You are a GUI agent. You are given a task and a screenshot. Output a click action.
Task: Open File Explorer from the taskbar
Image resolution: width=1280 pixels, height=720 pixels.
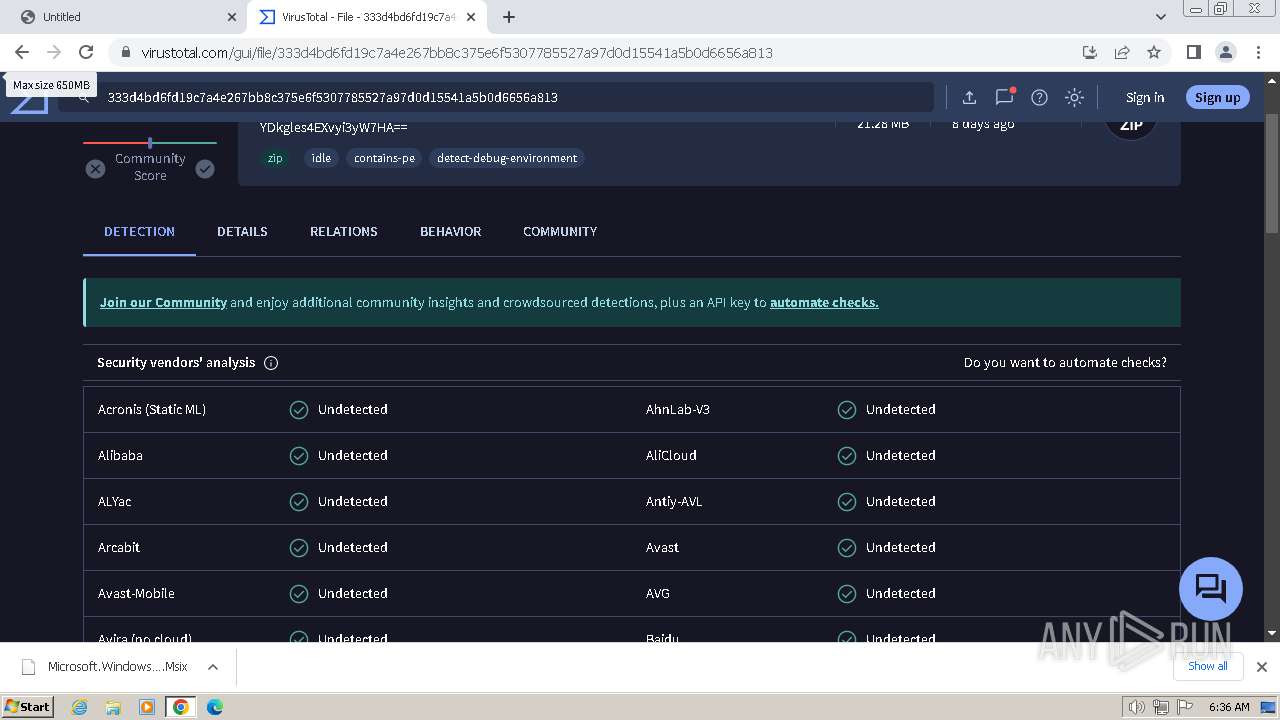(113, 707)
